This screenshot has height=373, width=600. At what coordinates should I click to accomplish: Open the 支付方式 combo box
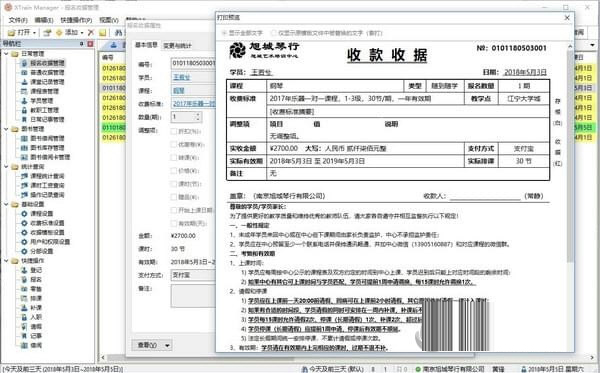click(x=194, y=275)
